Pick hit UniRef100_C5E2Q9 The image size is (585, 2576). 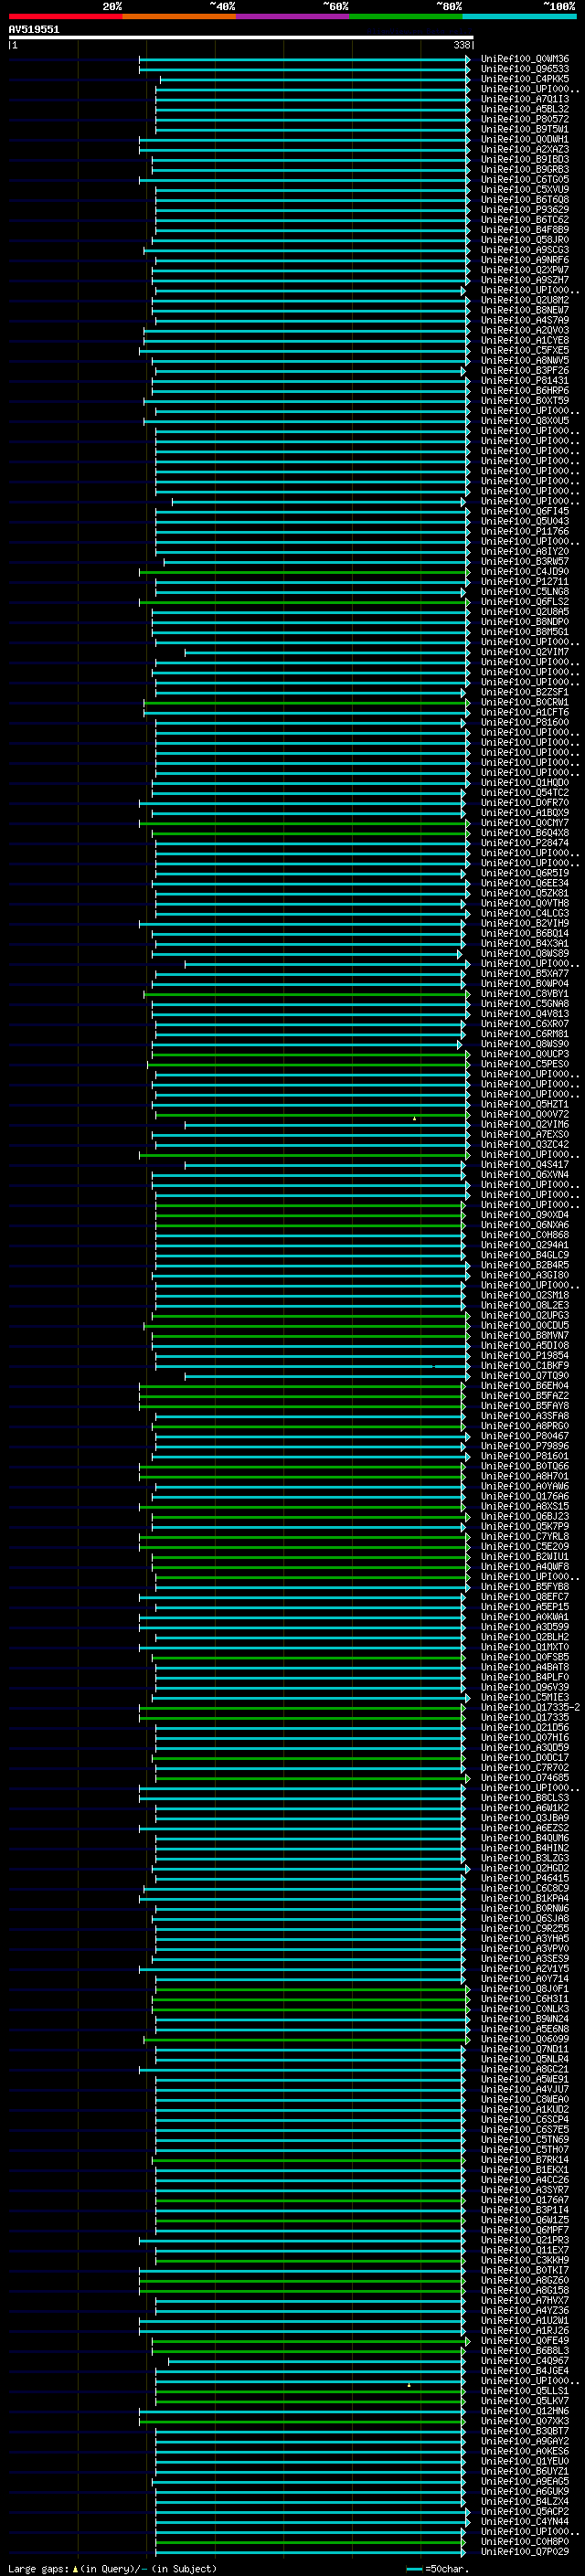click(524, 1547)
